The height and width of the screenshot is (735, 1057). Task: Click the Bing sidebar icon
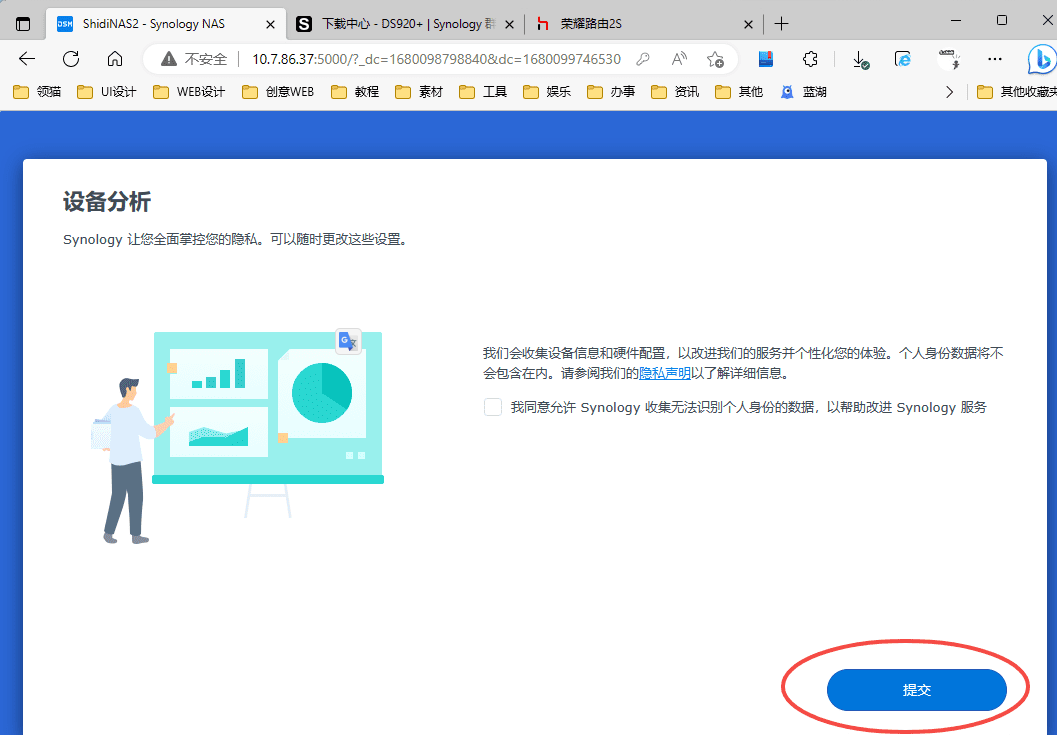[x=1040, y=59]
